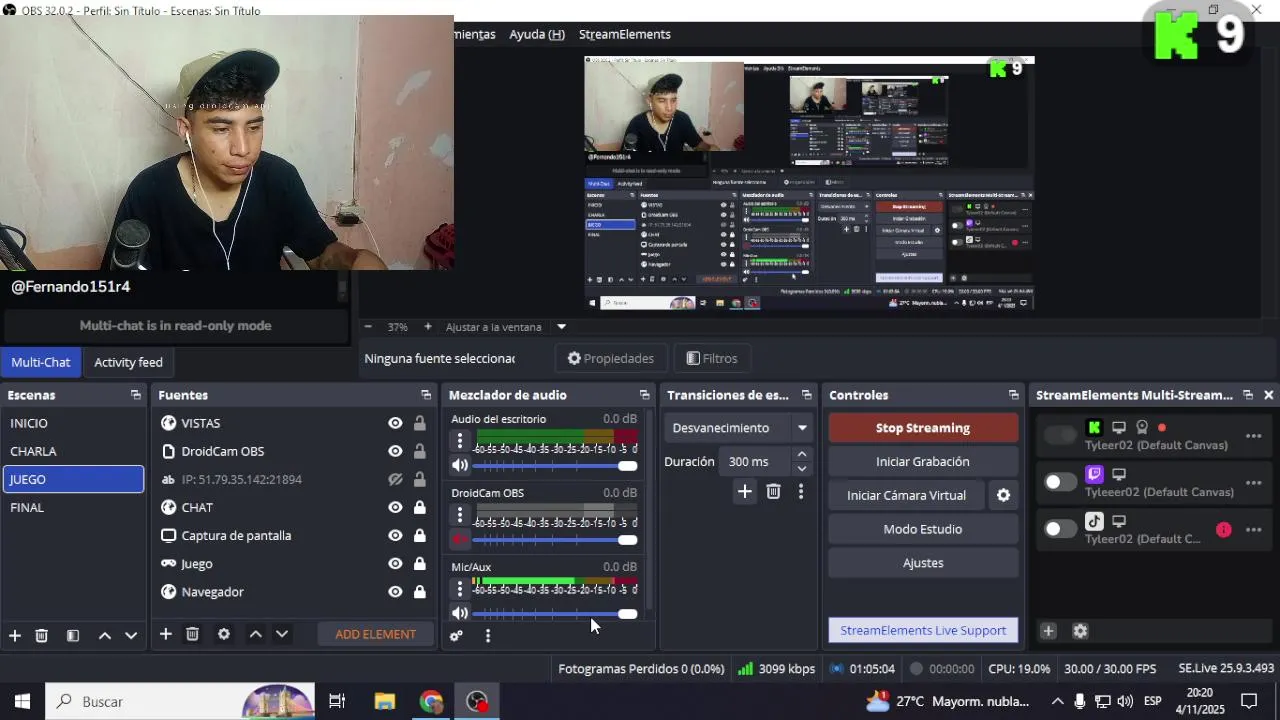Click the Windows taskbar Buscar search box
Viewport: 1280px width, 720px height.
[x=180, y=701]
